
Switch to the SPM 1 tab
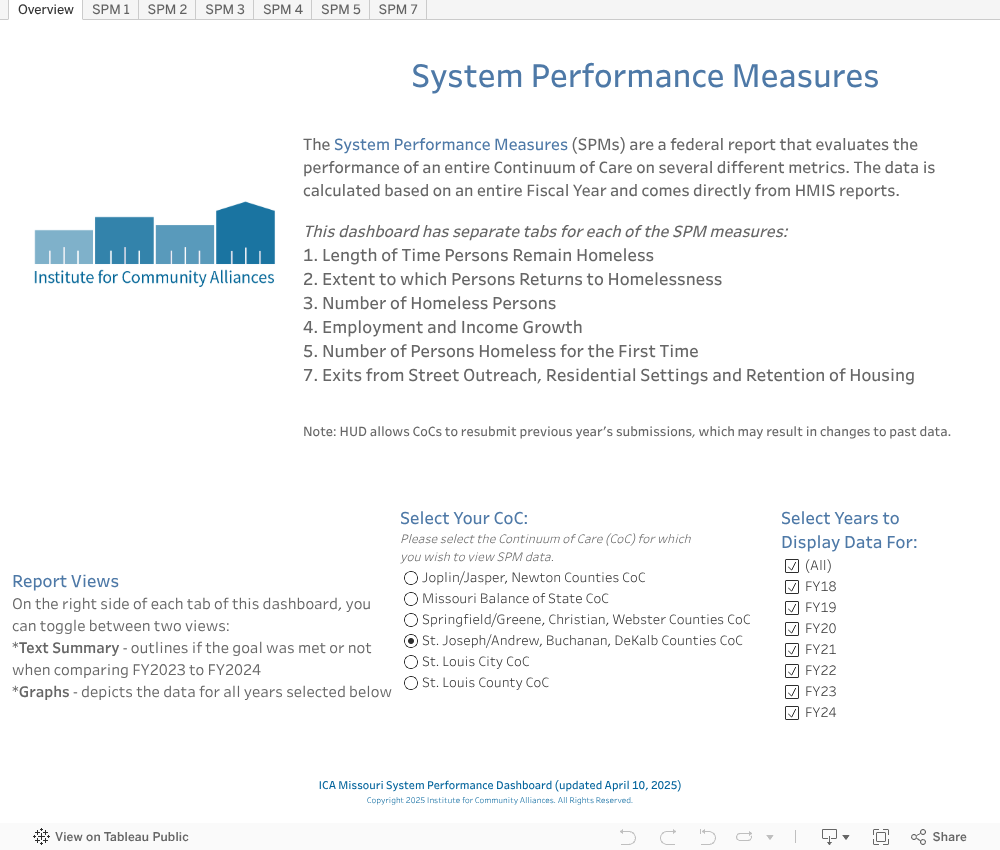pos(111,10)
